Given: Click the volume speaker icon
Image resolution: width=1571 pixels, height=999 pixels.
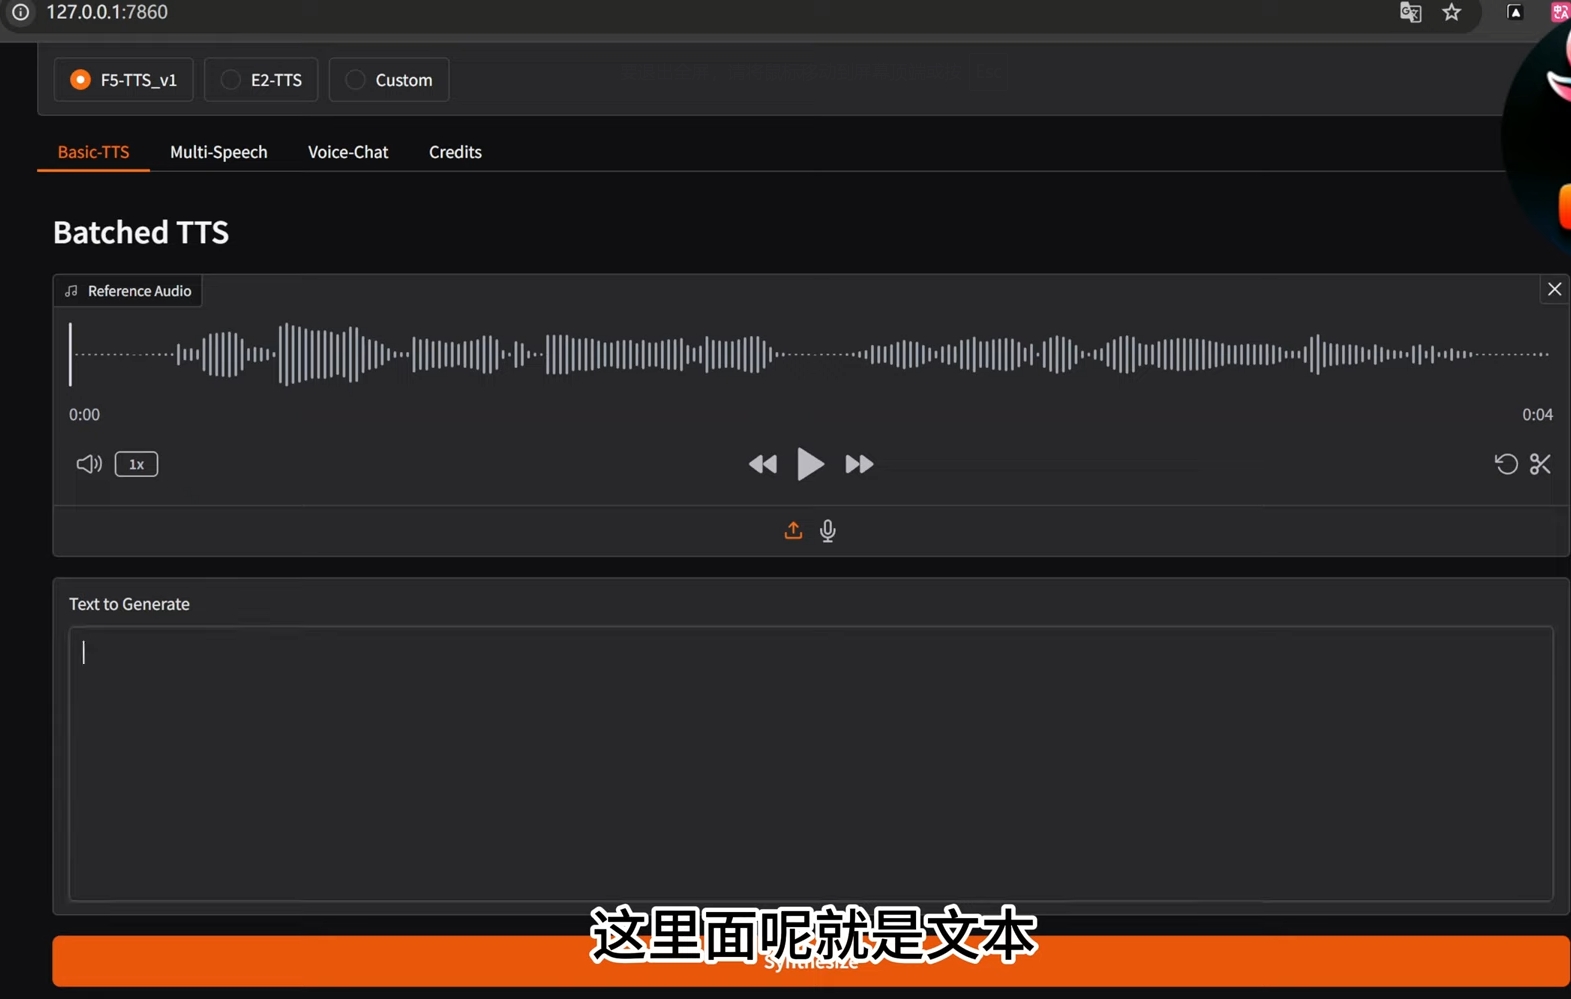Looking at the screenshot, I should click(89, 464).
